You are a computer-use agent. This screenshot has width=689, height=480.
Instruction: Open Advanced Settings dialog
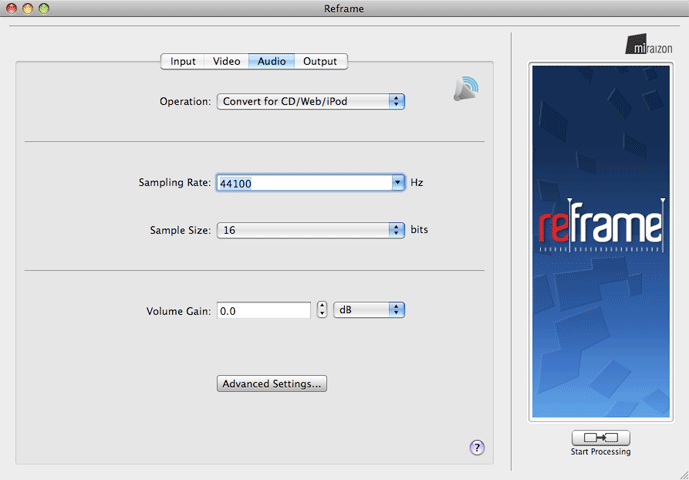[x=272, y=383]
